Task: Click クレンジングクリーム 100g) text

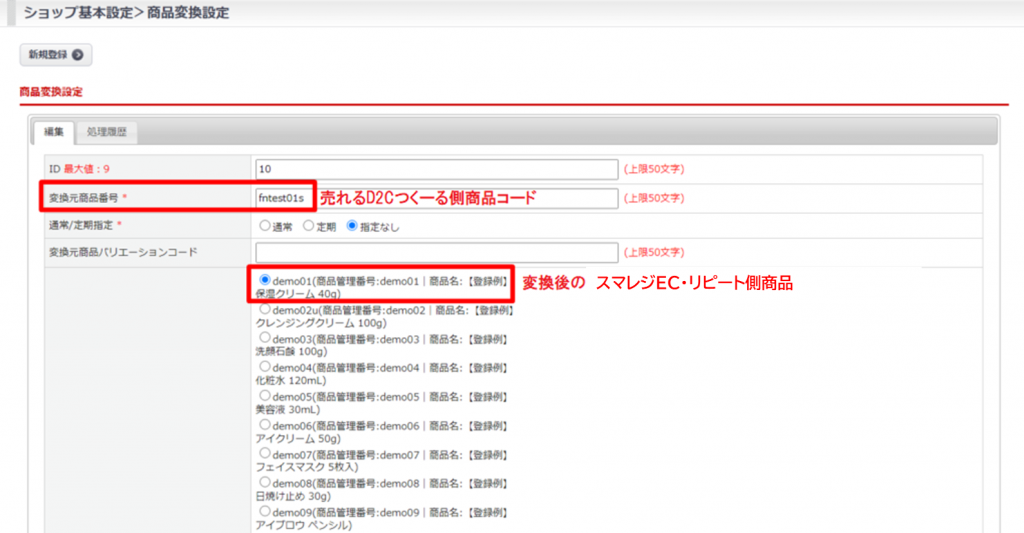Action: pyautogui.click(x=321, y=323)
